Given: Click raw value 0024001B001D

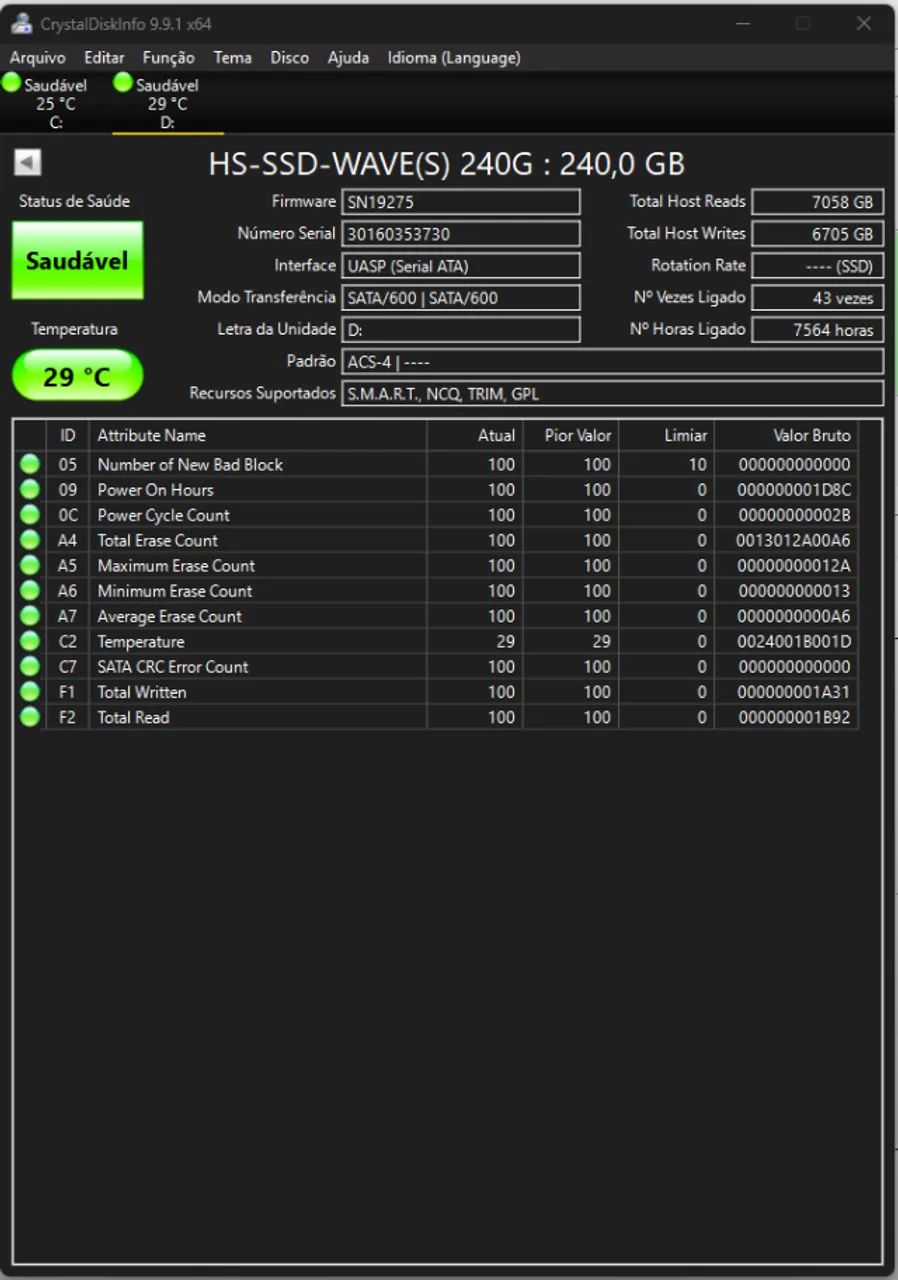Looking at the screenshot, I should [793, 641].
